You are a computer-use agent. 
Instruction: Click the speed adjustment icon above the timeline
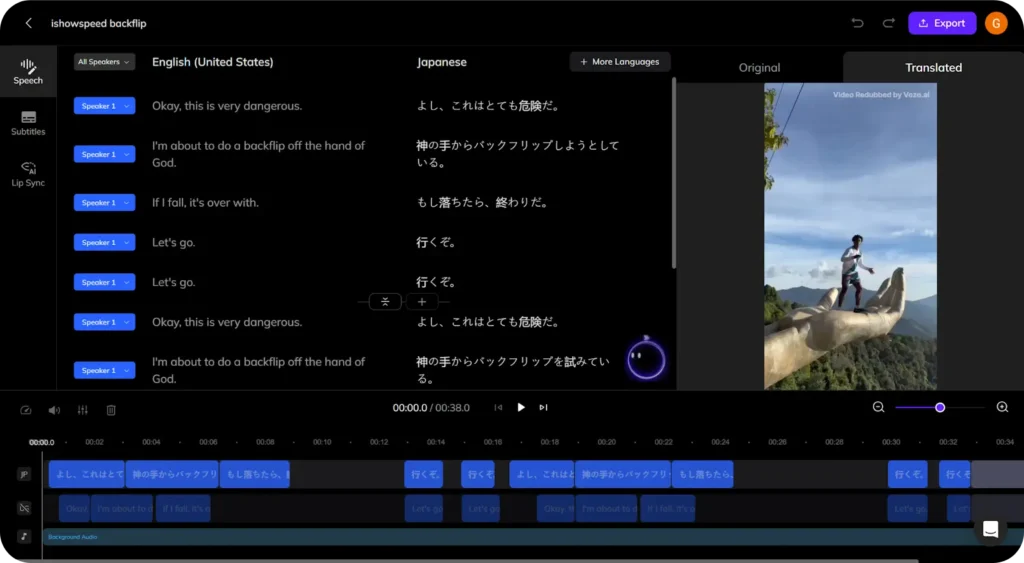click(x=25, y=410)
